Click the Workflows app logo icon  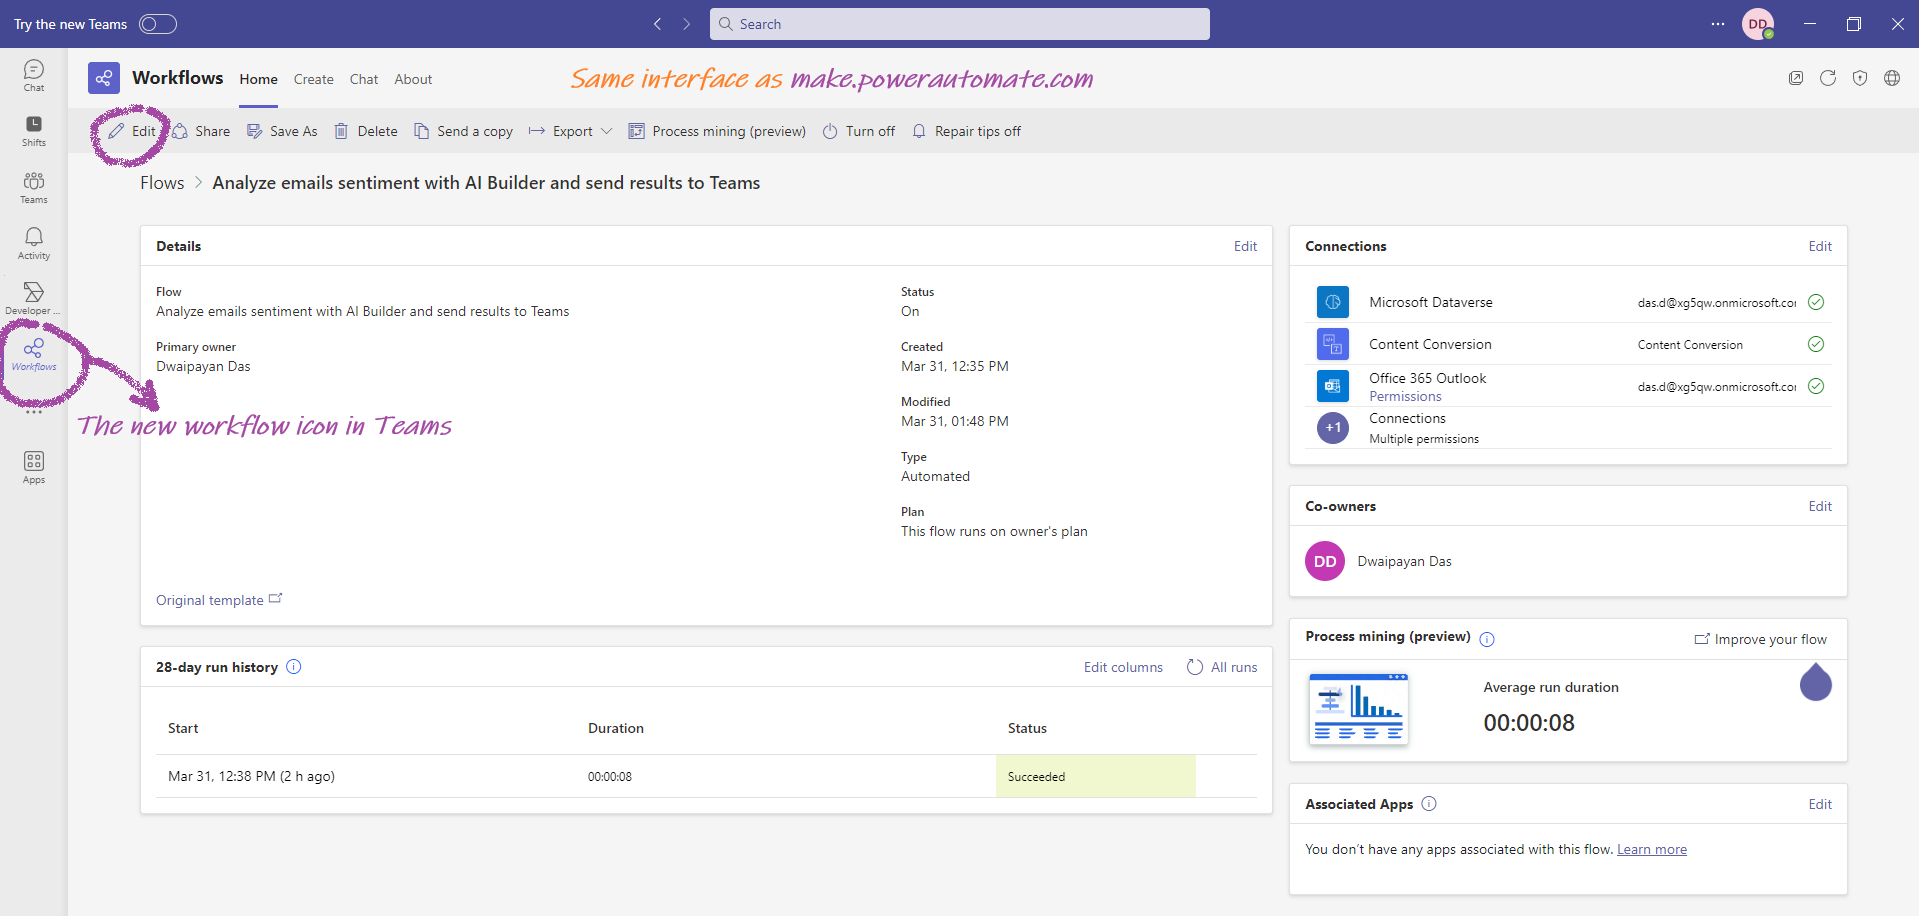pyautogui.click(x=104, y=78)
